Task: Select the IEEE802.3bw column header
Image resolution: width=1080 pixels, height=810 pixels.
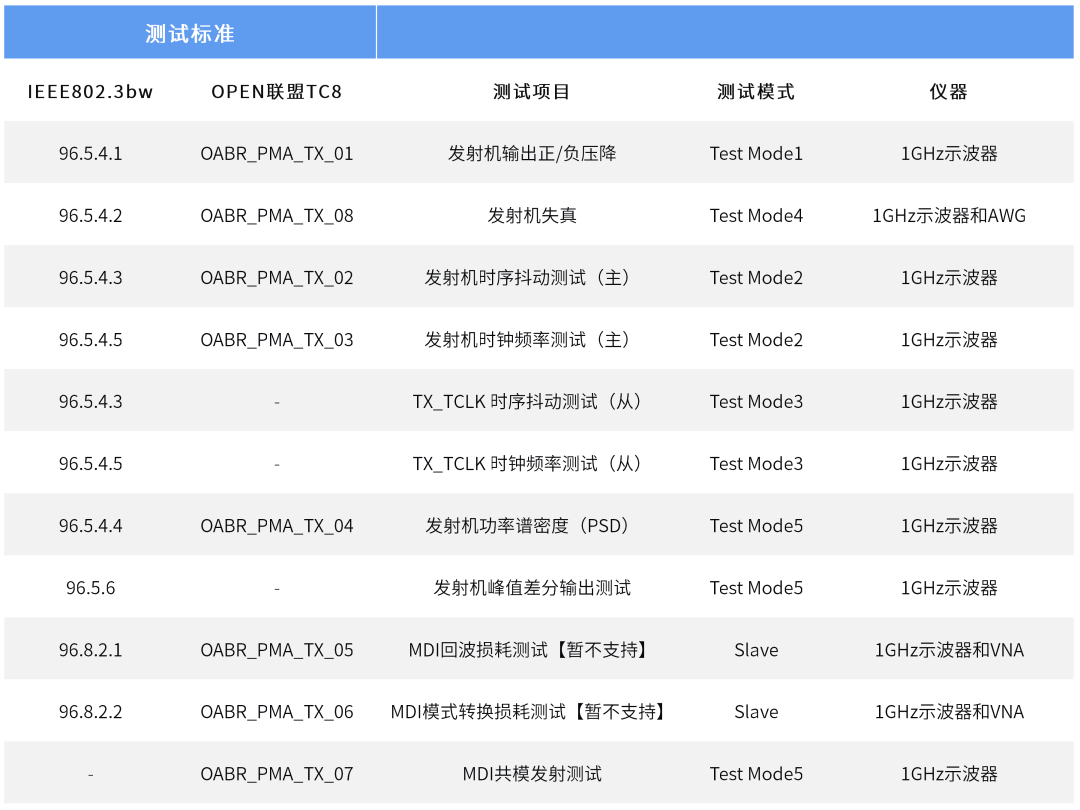Action: pyautogui.click(x=90, y=92)
